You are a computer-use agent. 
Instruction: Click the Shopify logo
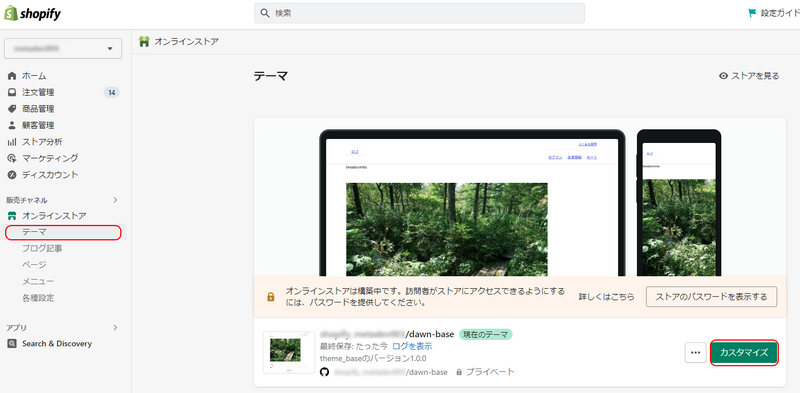pyautogui.click(x=32, y=14)
